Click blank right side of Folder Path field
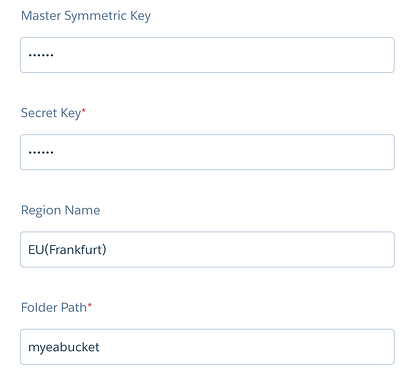This screenshot has height=372, width=411. point(247,347)
